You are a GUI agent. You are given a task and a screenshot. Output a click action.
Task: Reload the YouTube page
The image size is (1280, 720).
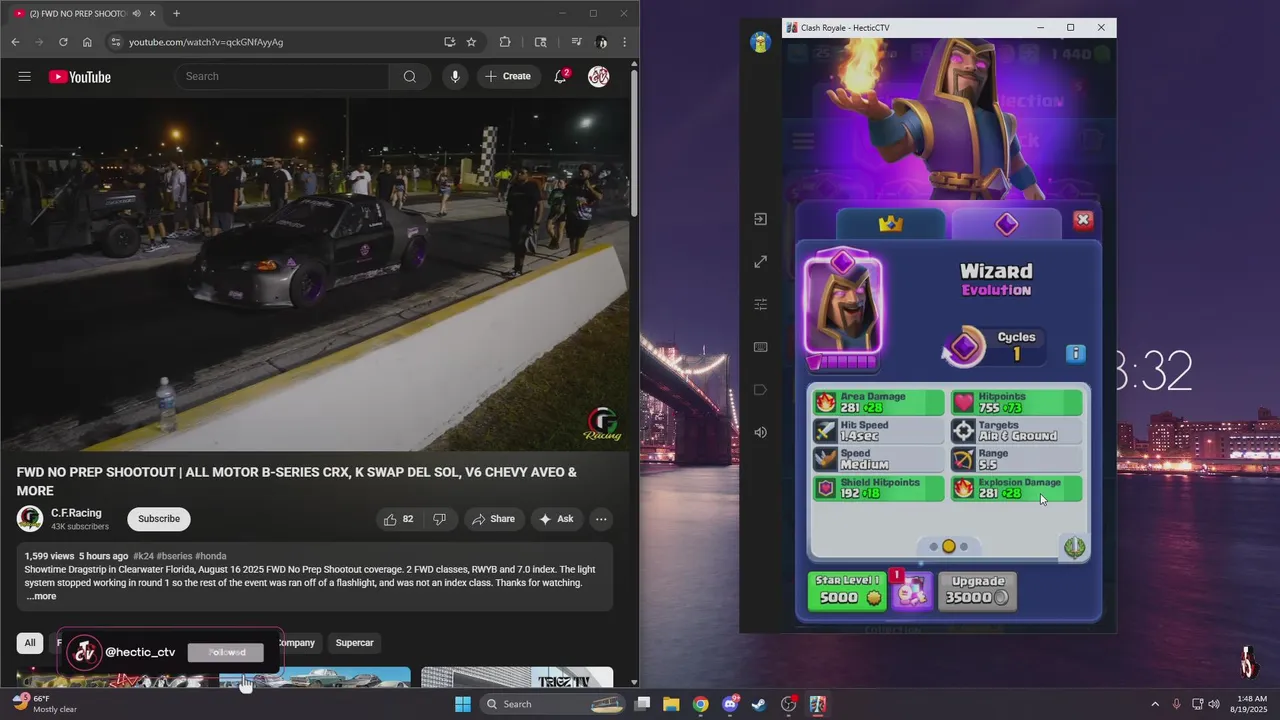click(63, 42)
